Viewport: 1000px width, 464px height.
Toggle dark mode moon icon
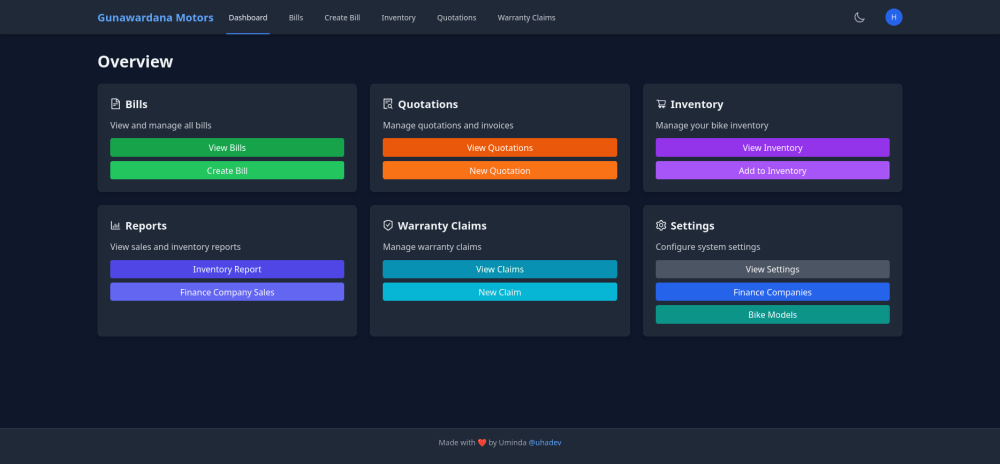859,17
